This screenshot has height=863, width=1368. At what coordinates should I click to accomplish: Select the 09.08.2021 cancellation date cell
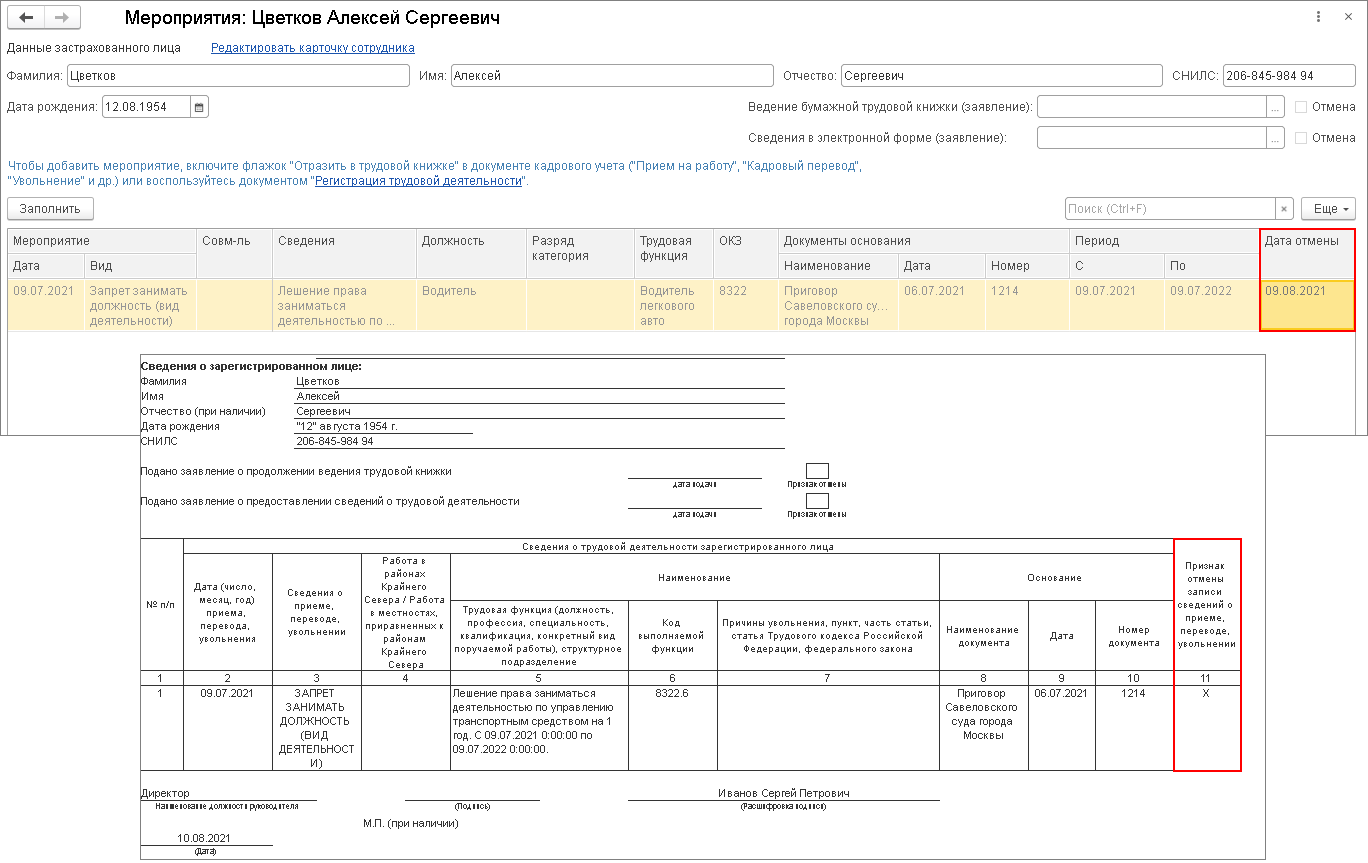click(x=1308, y=305)
